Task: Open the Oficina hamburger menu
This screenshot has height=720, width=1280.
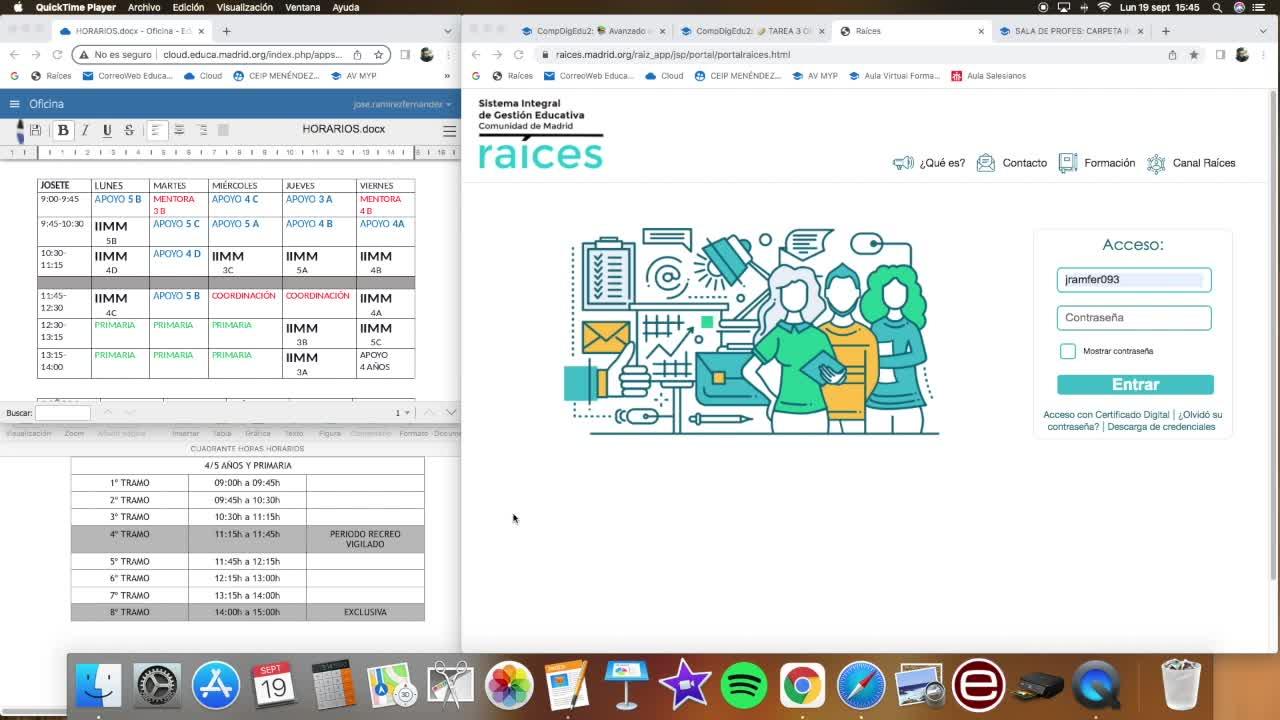Action: click(14, 104)
